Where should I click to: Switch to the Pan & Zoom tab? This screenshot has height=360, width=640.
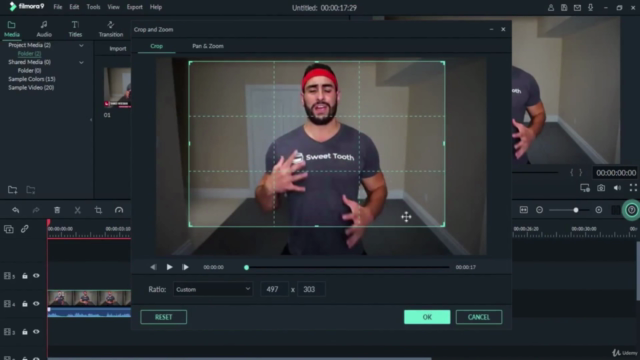(x=208, y=46)
